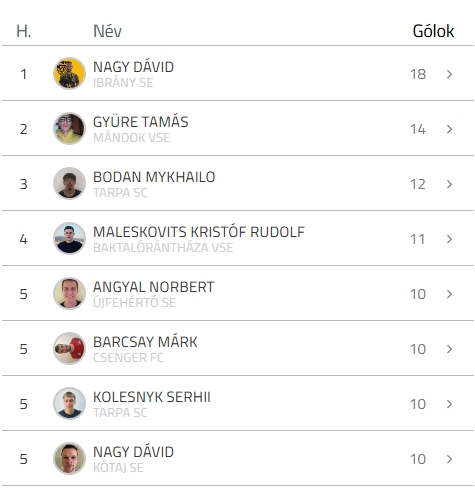Expand the chevron beside 12 goals
475x491 pixels.
coord(449,184)
